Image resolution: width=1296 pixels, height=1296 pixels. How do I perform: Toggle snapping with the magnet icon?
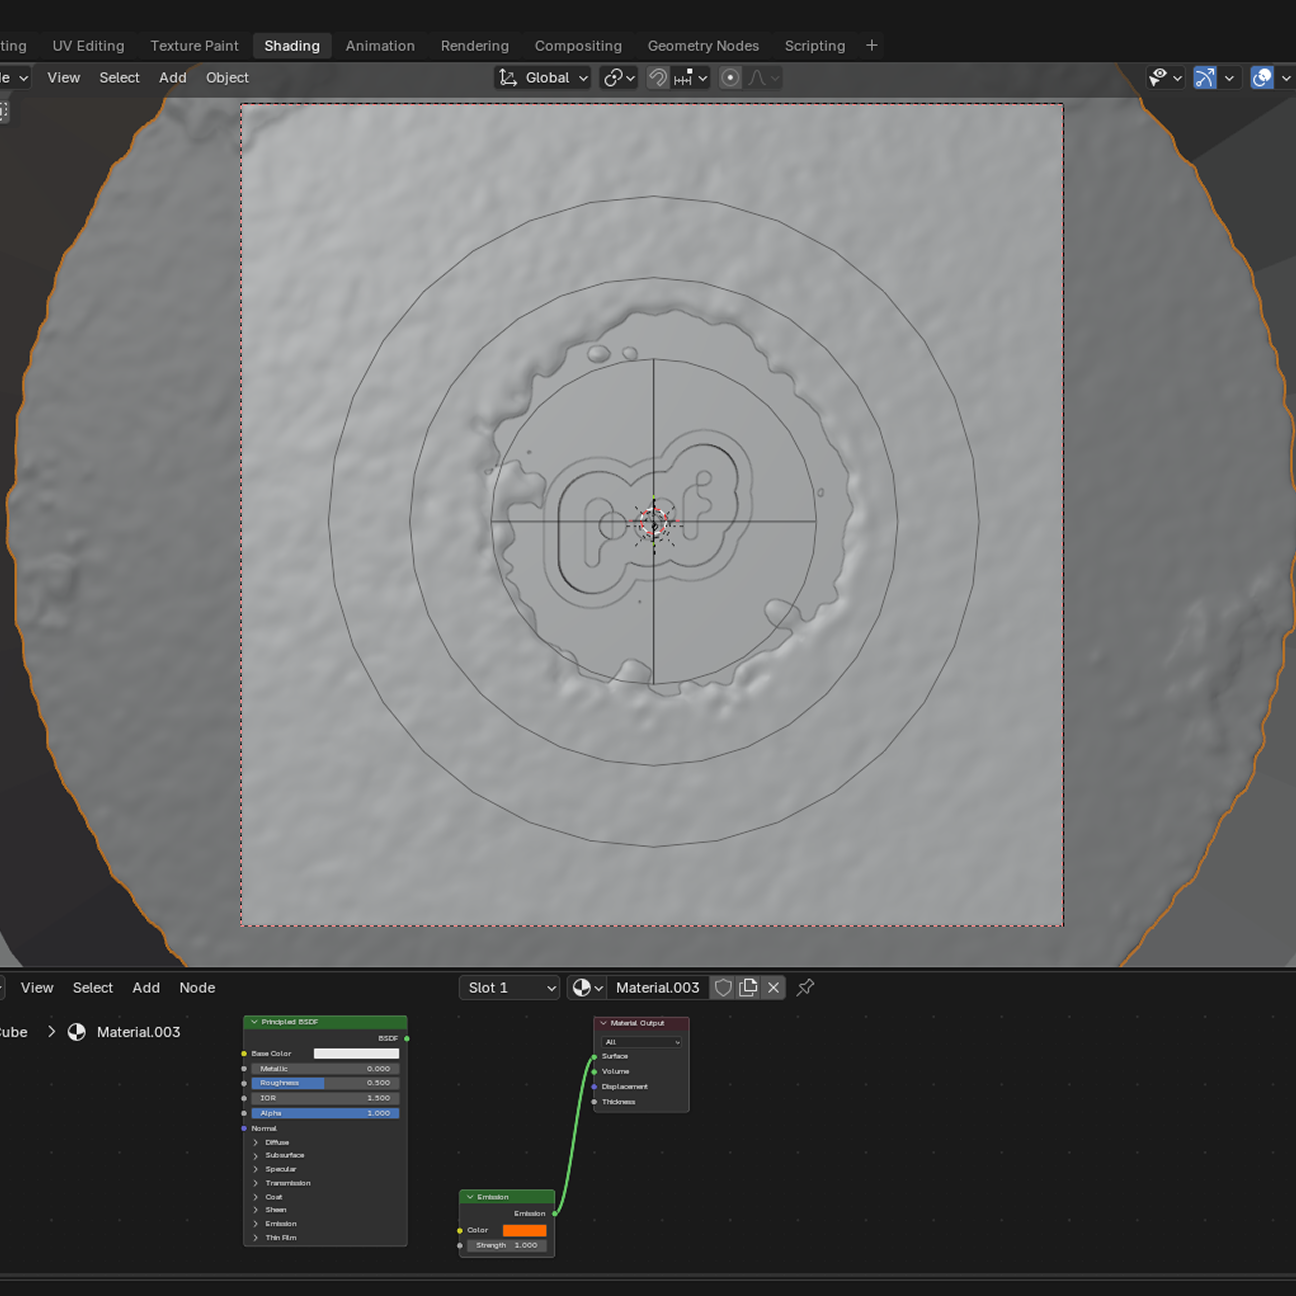(x=658, y=77)
